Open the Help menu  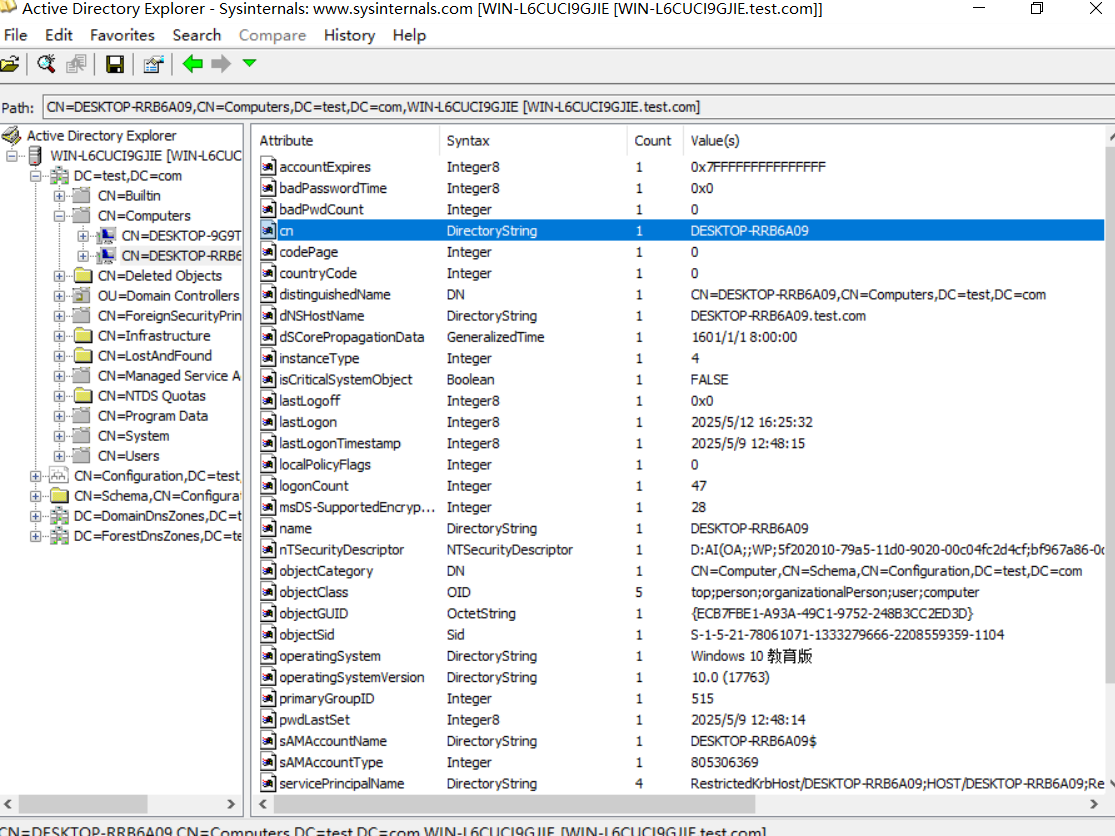409,35
